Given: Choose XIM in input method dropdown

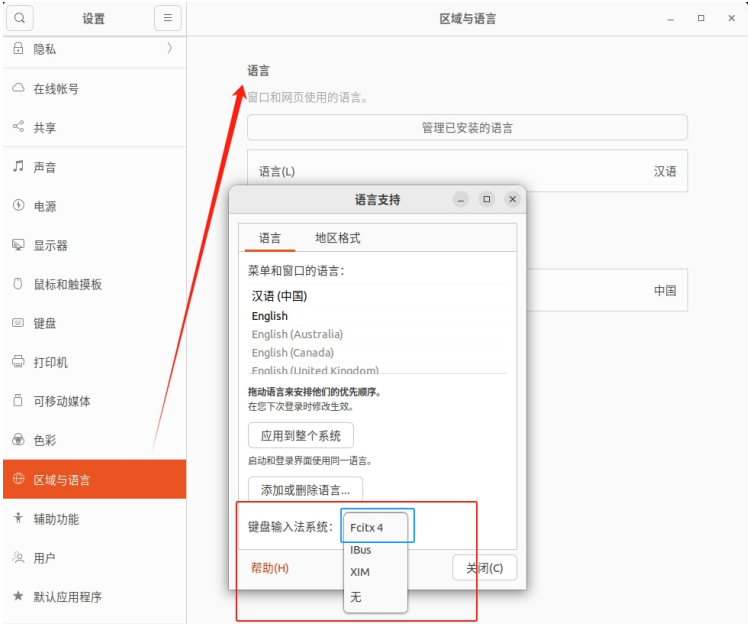Looking at the screenshot, I should 375,572.
